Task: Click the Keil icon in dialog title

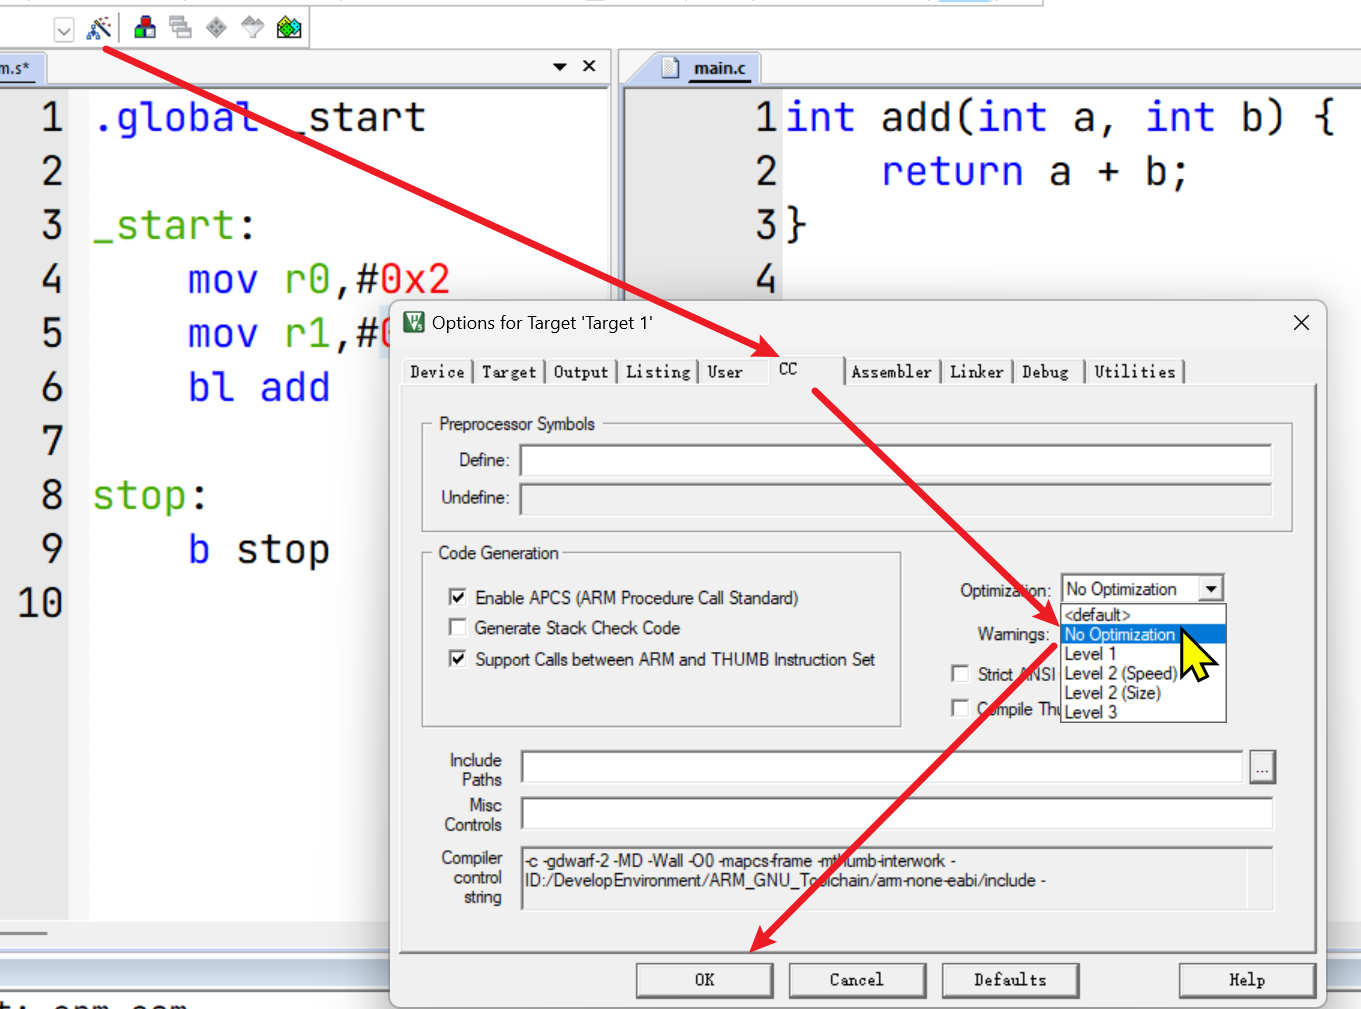Action: [x=413, y=322]
